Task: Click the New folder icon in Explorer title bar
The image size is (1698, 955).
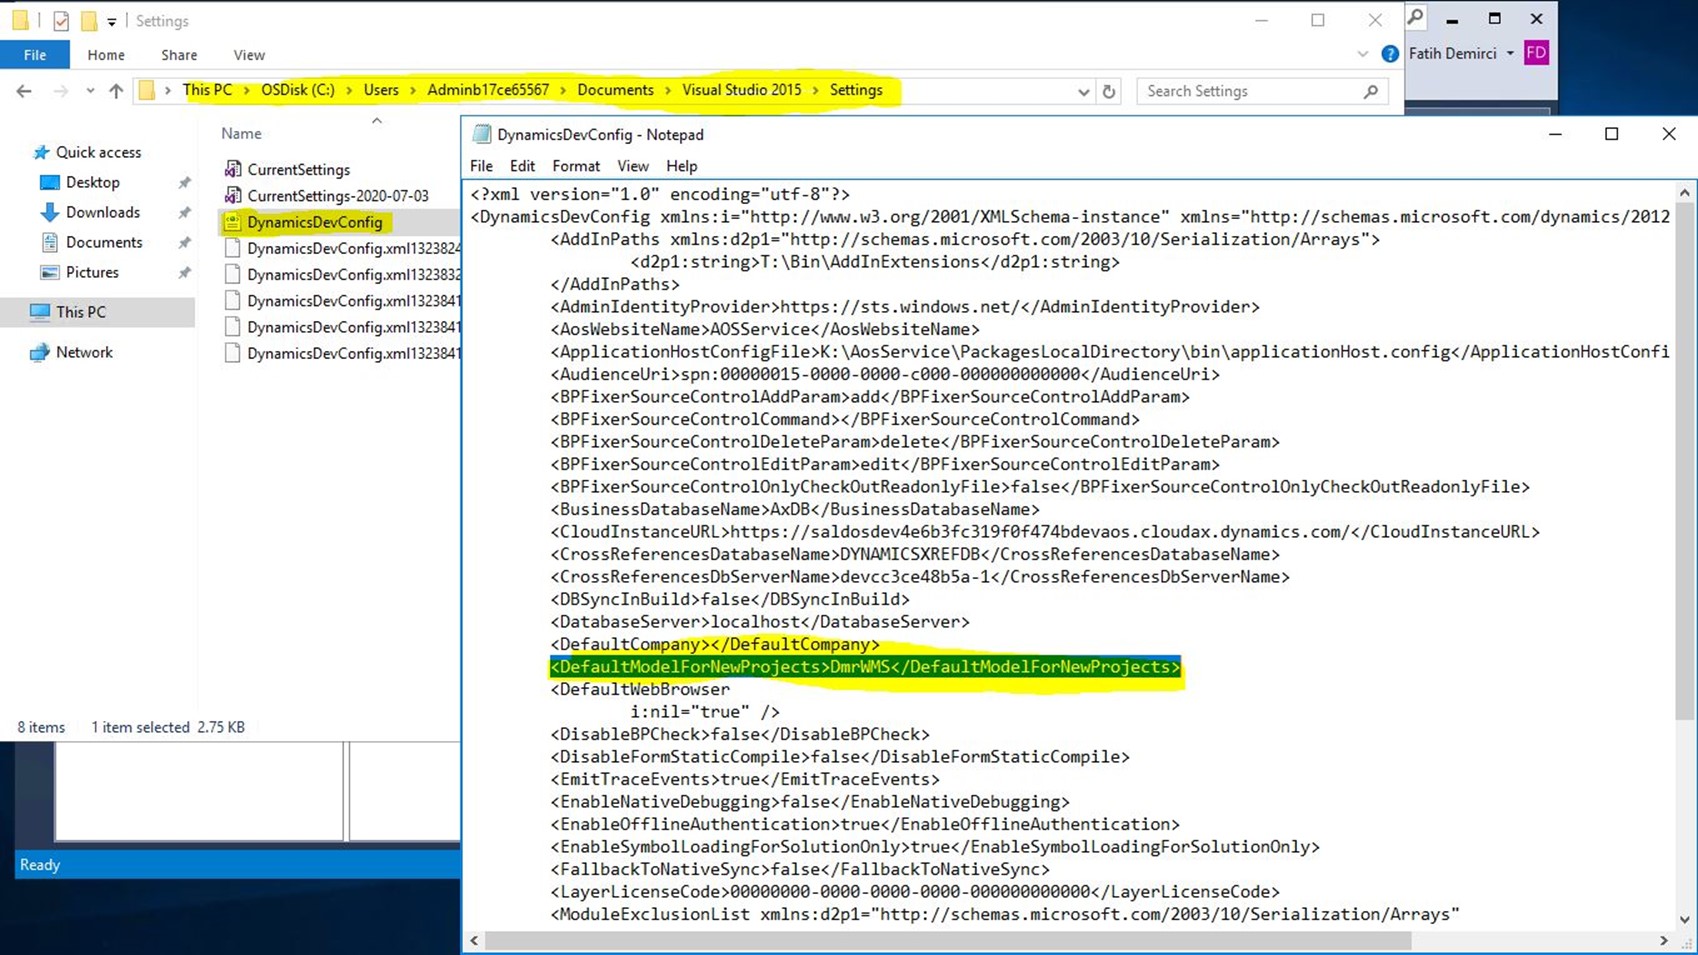Action: coord(89,20)
